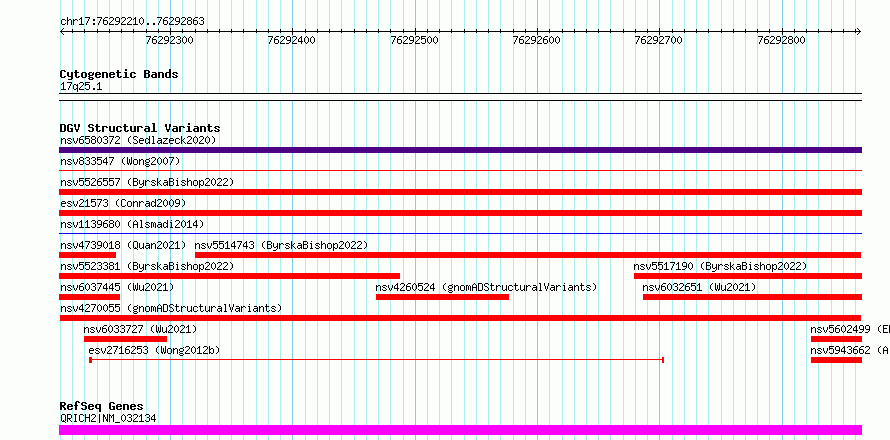Open the esv21573 (Conrad2009) variant label

pos(123,203)
